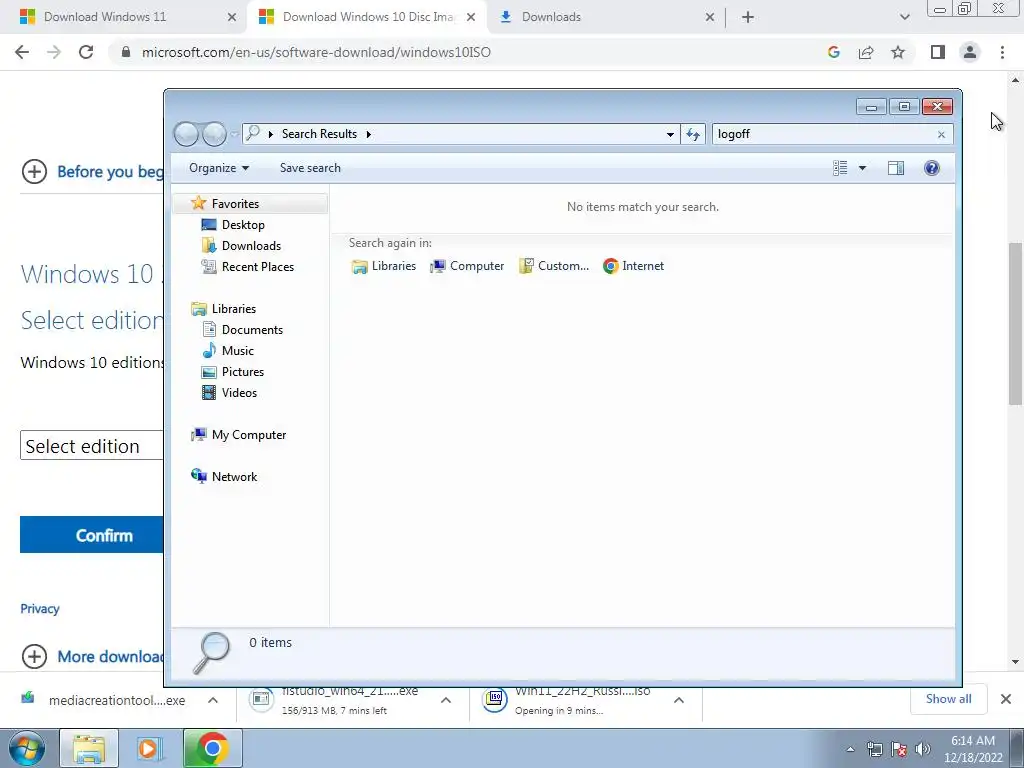Open Windows Start menu
Image resolution: width=1024 pixels, height=768 pixels.
coord(27,748)
